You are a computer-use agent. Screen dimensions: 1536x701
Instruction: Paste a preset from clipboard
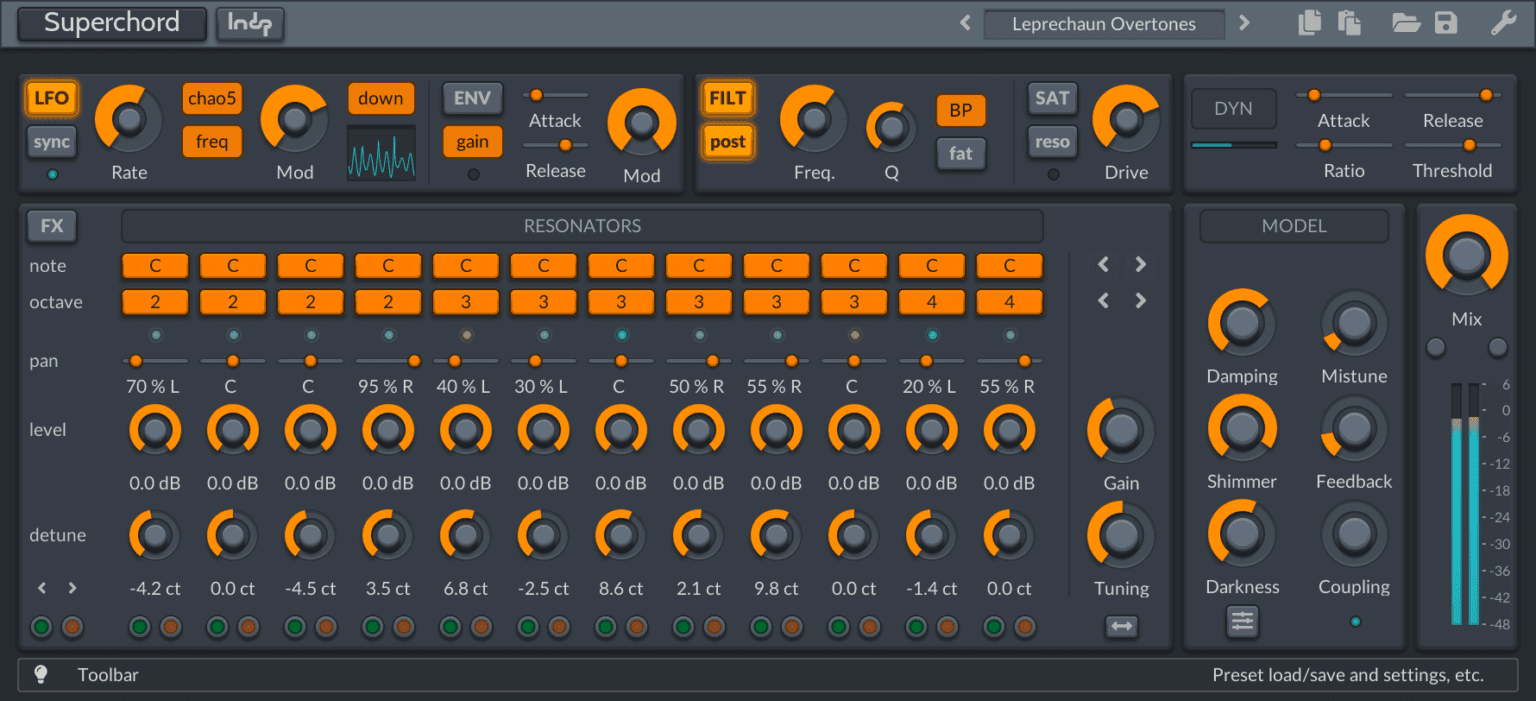[x=1350, y=22]
